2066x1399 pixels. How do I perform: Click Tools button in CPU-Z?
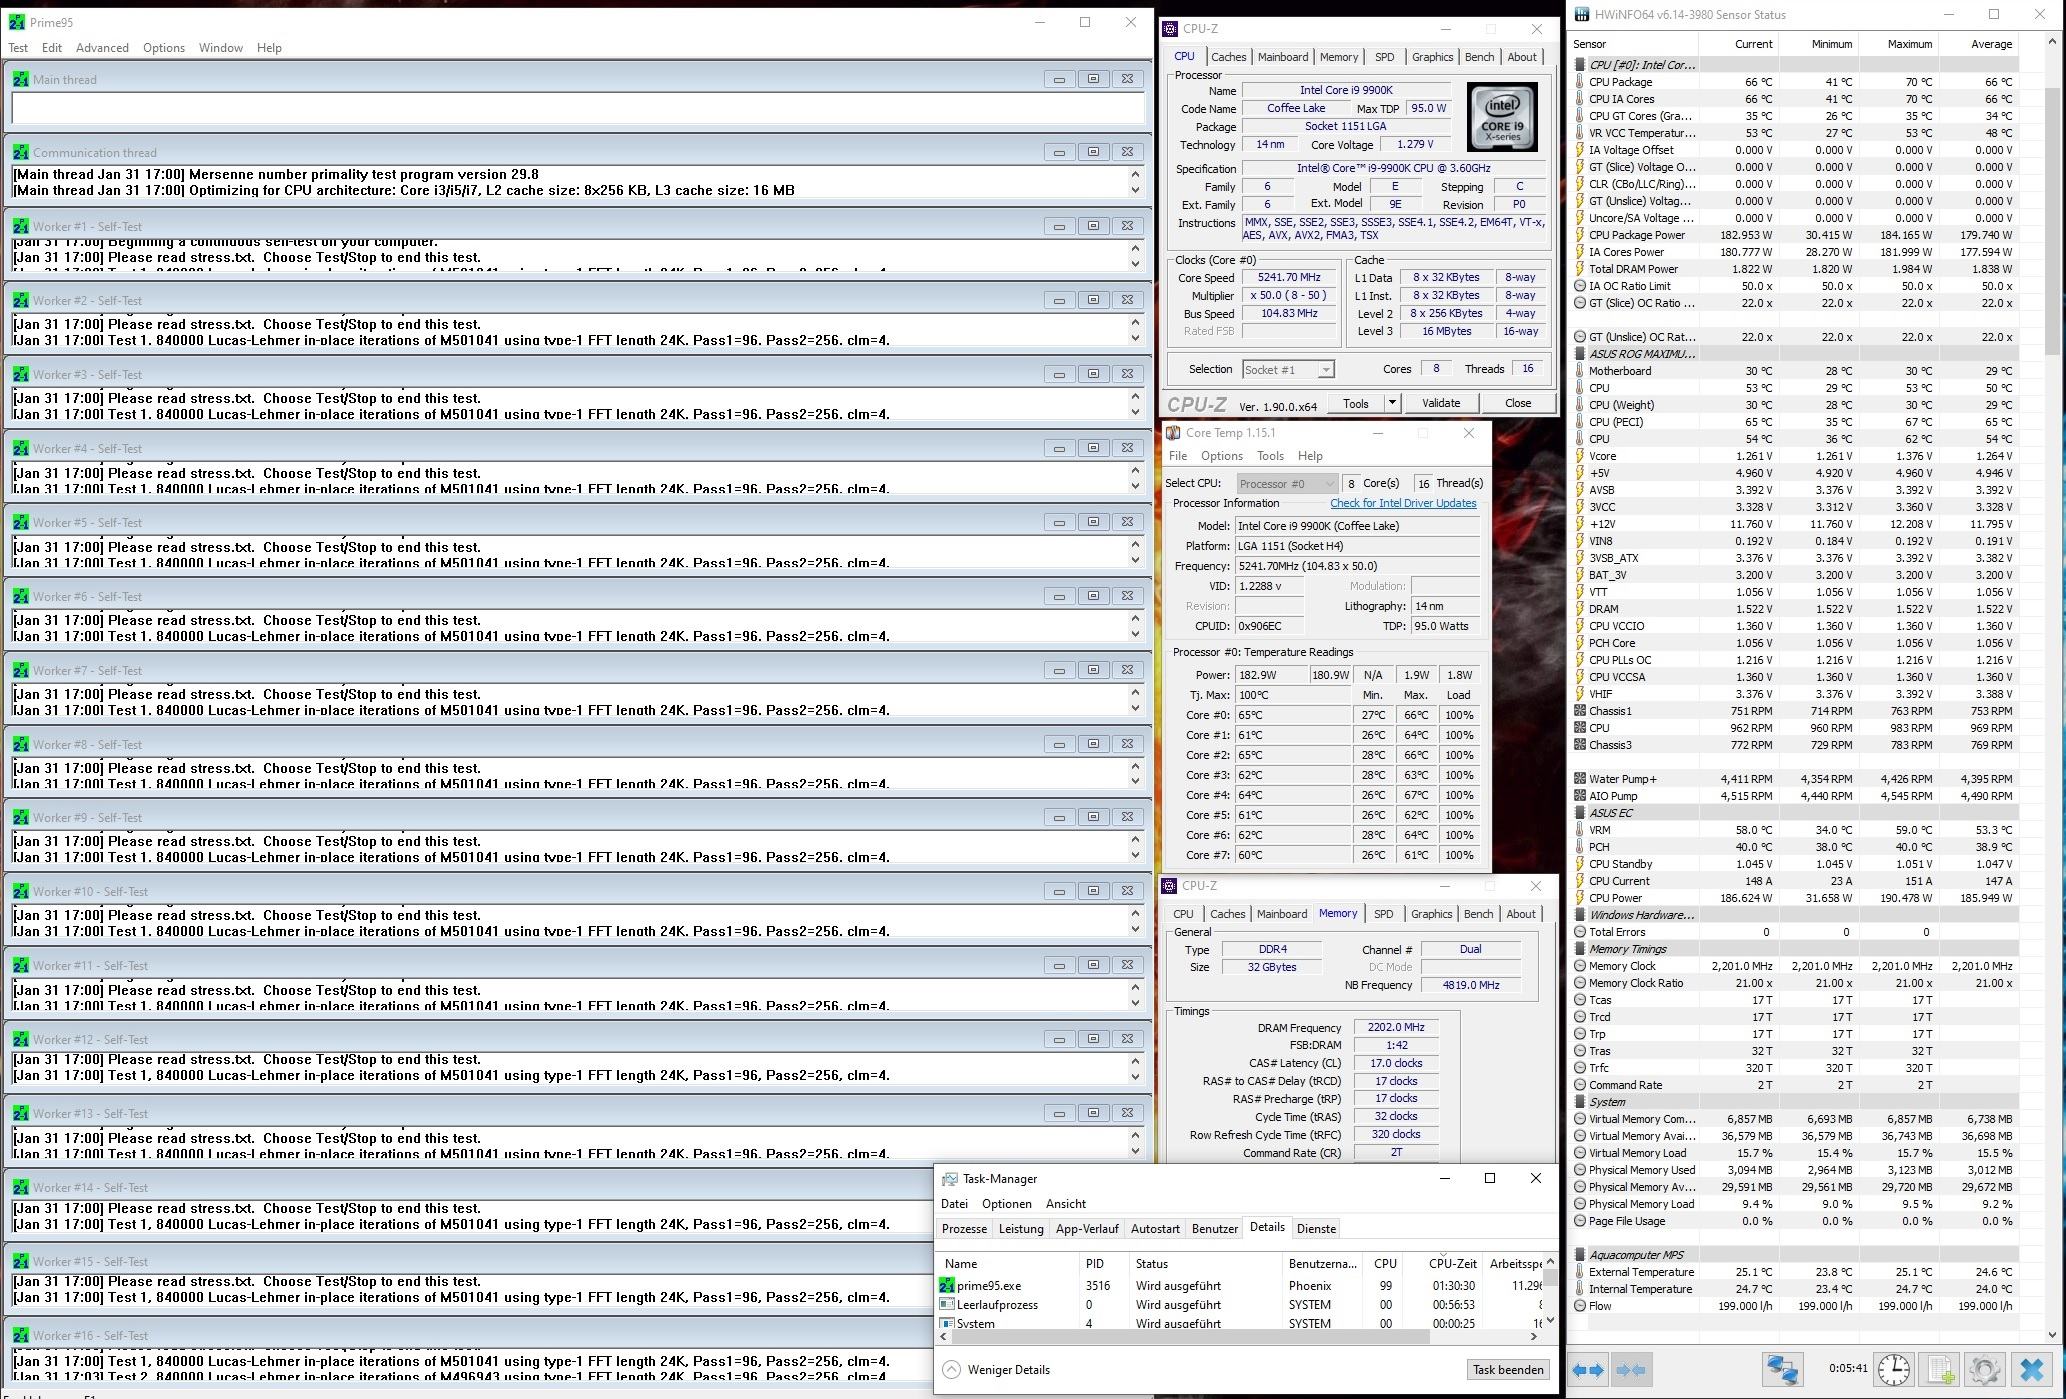point(1356,403)
